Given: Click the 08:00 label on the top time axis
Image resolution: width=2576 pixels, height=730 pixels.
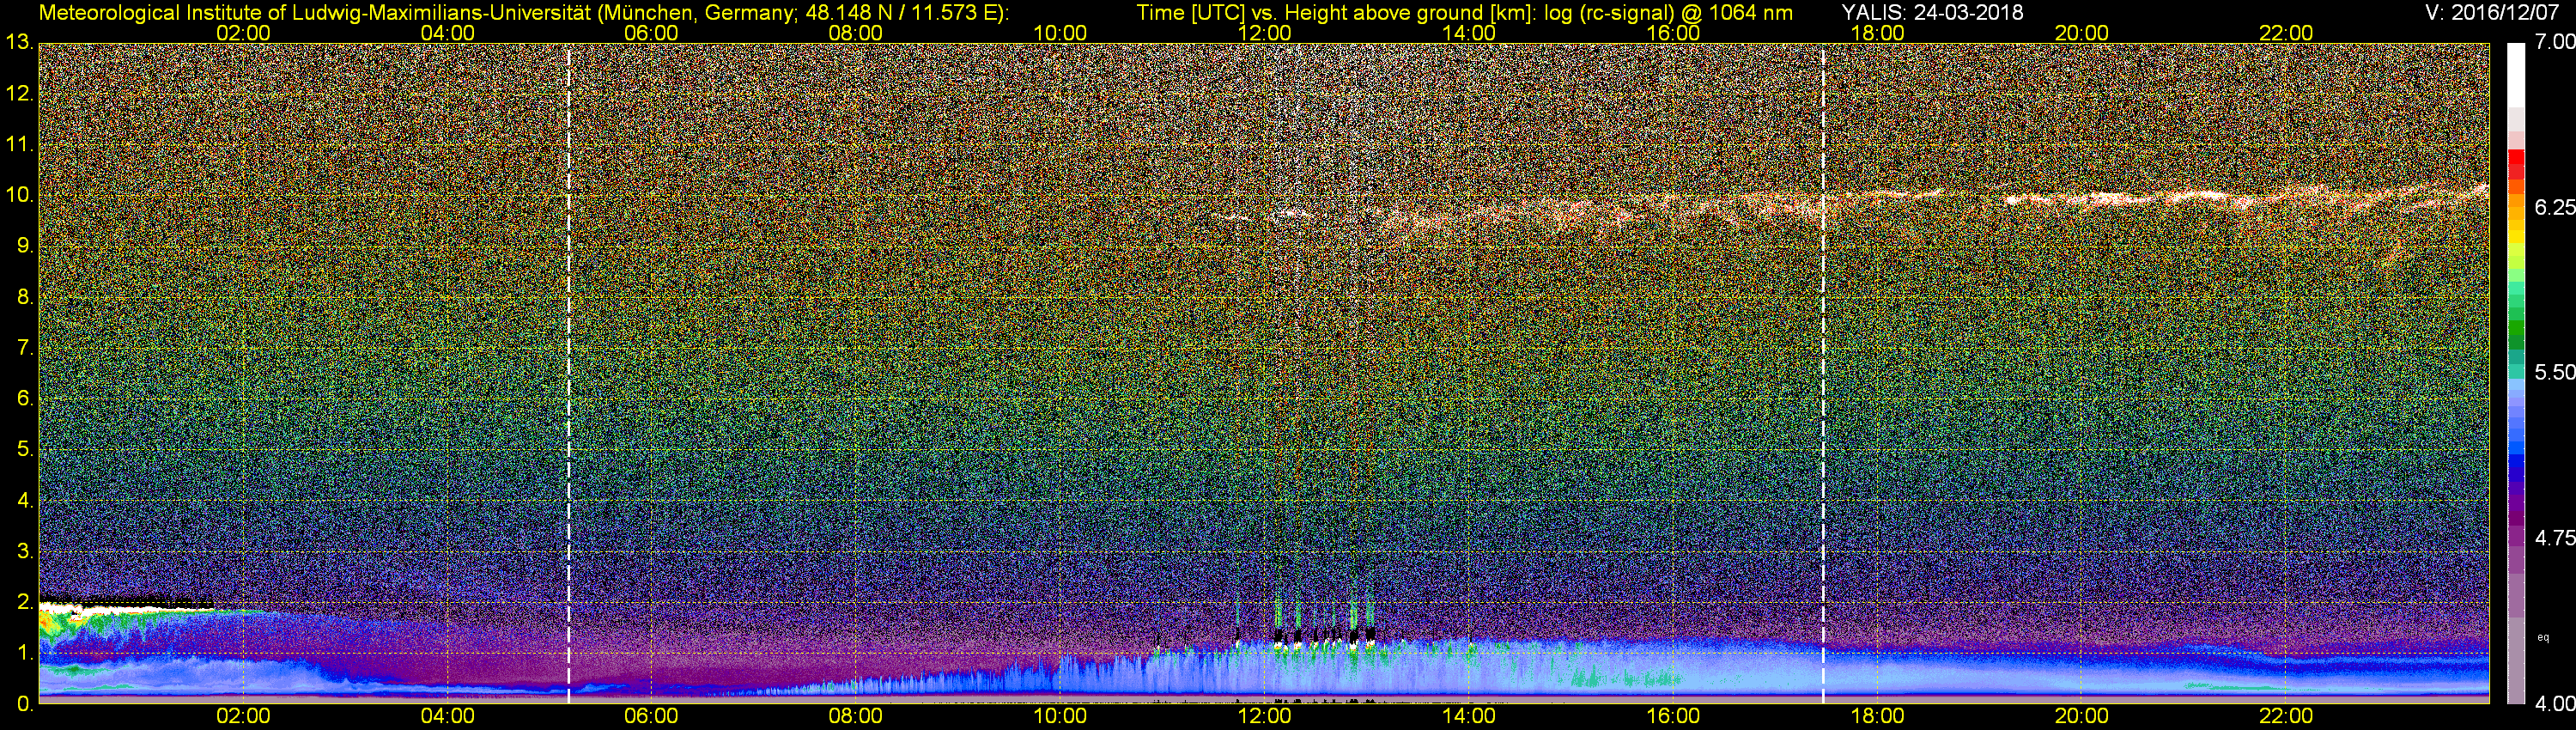Looking at the screenshot, I should point(856,33).
